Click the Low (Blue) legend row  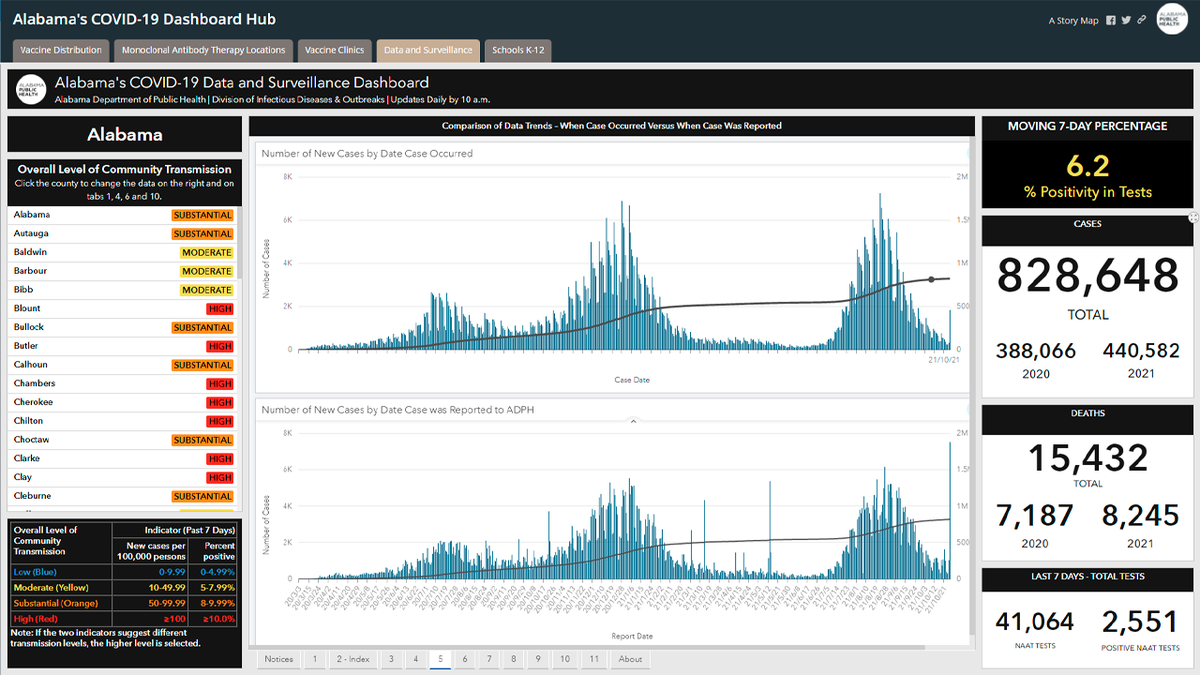[x=125, y=572]
